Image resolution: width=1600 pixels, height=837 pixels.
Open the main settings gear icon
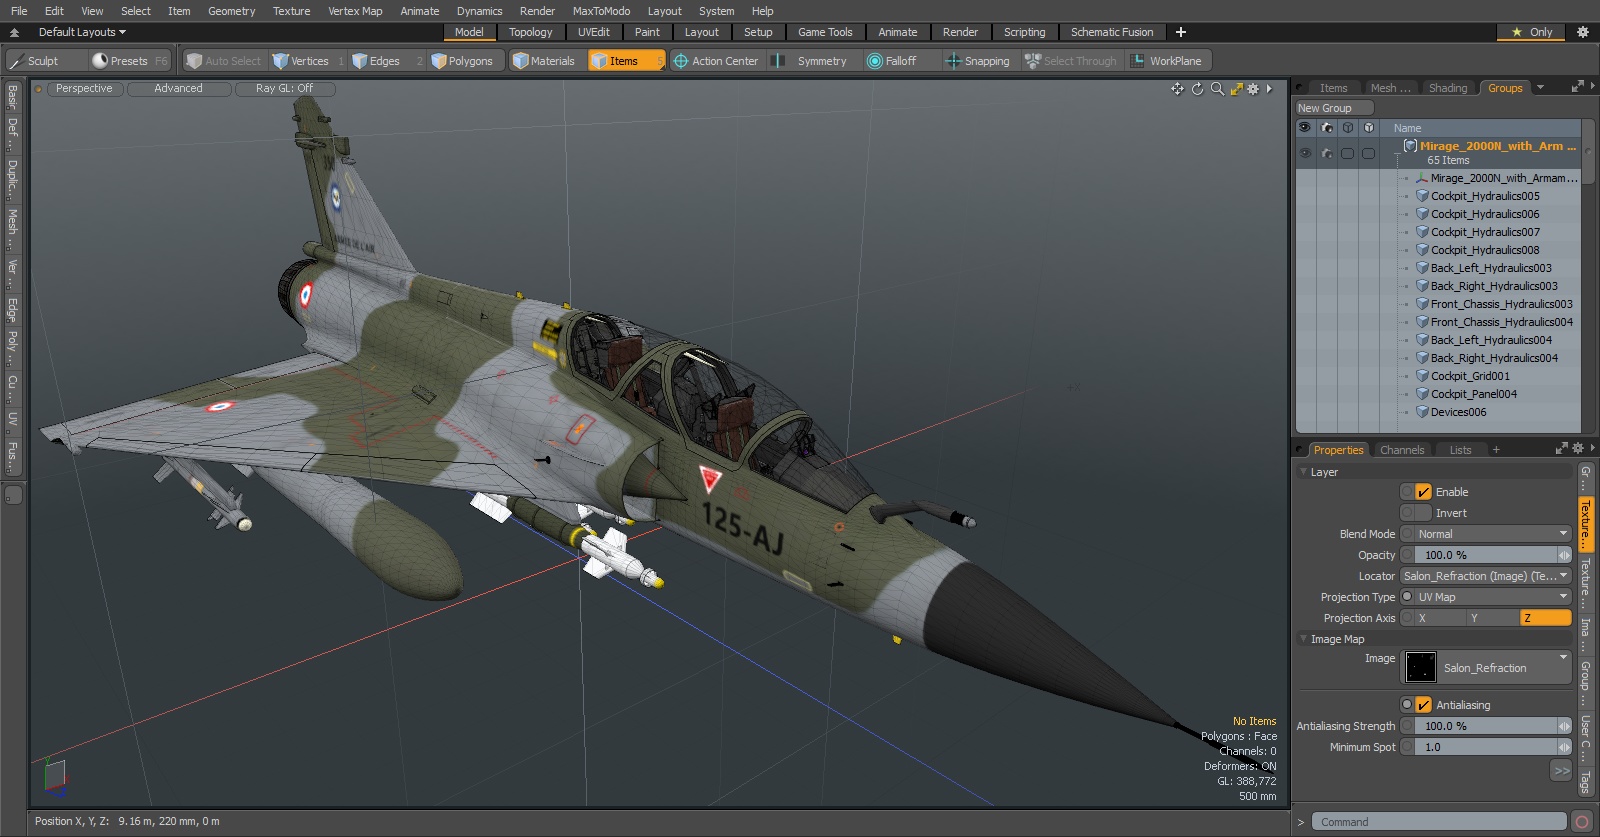point(1583,32)
